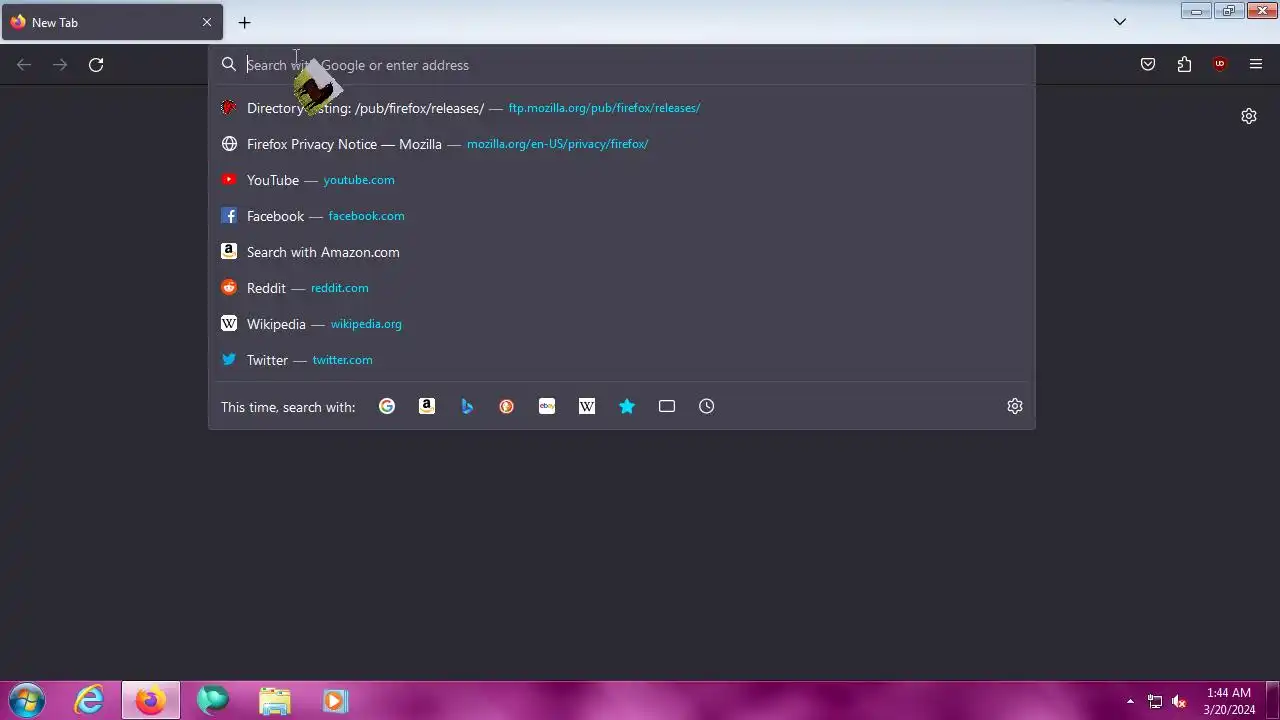The image size is (1280, 720).
Task: Open search settings gear in dropdown
Action: point(1015,406)
